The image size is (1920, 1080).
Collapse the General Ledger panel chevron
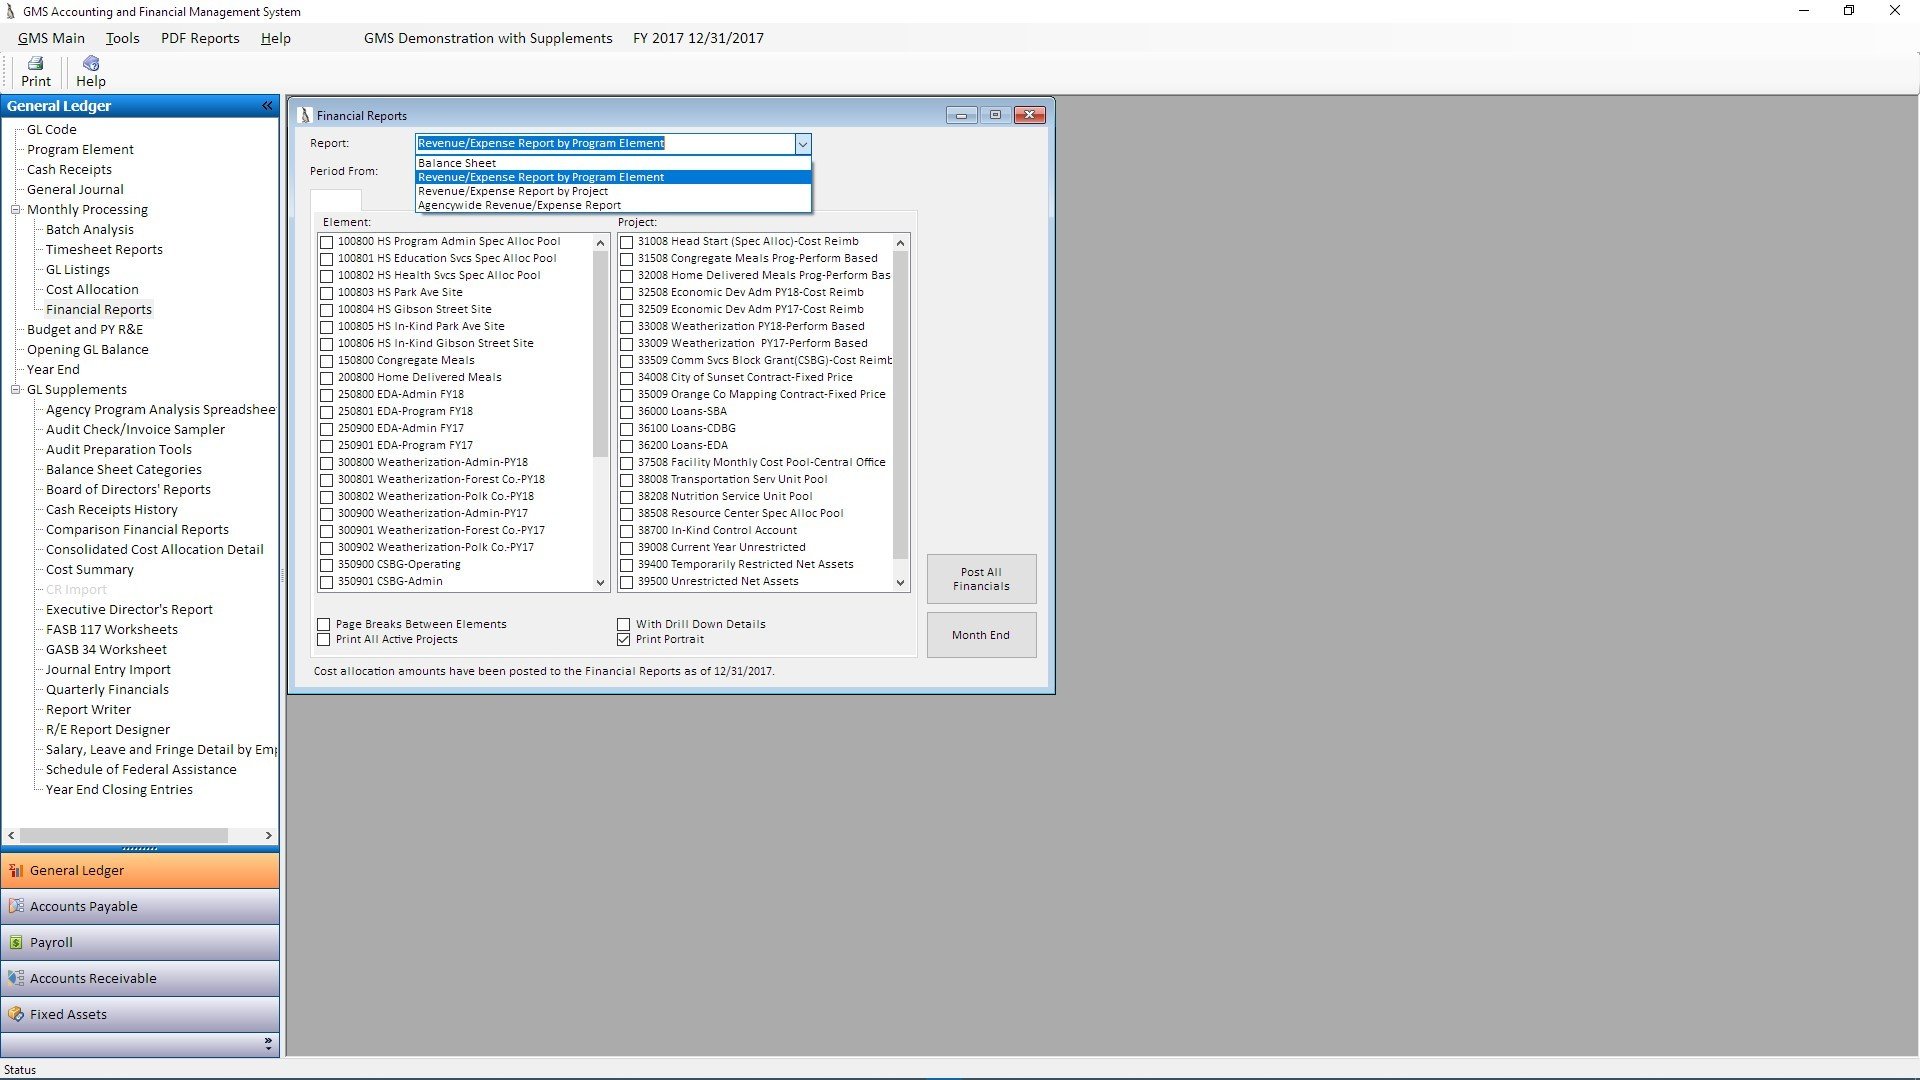tap(267, 106)
